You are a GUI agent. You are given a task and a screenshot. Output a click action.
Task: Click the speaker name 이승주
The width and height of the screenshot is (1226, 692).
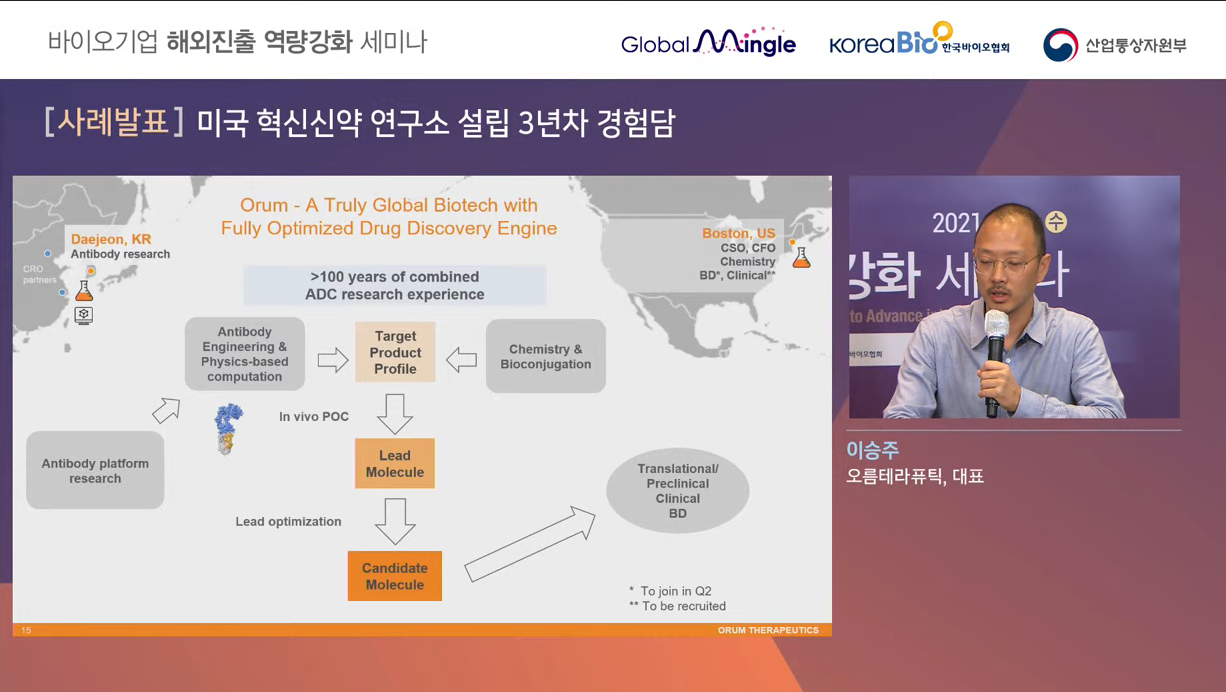[x=873, y=450]
